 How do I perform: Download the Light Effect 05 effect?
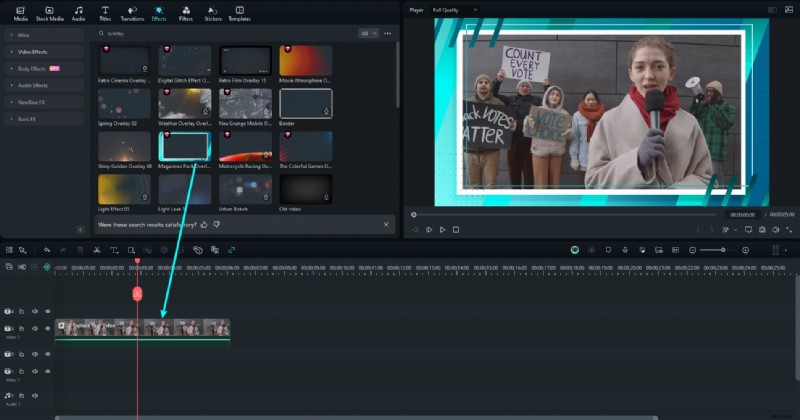click(x=145, y=197)
